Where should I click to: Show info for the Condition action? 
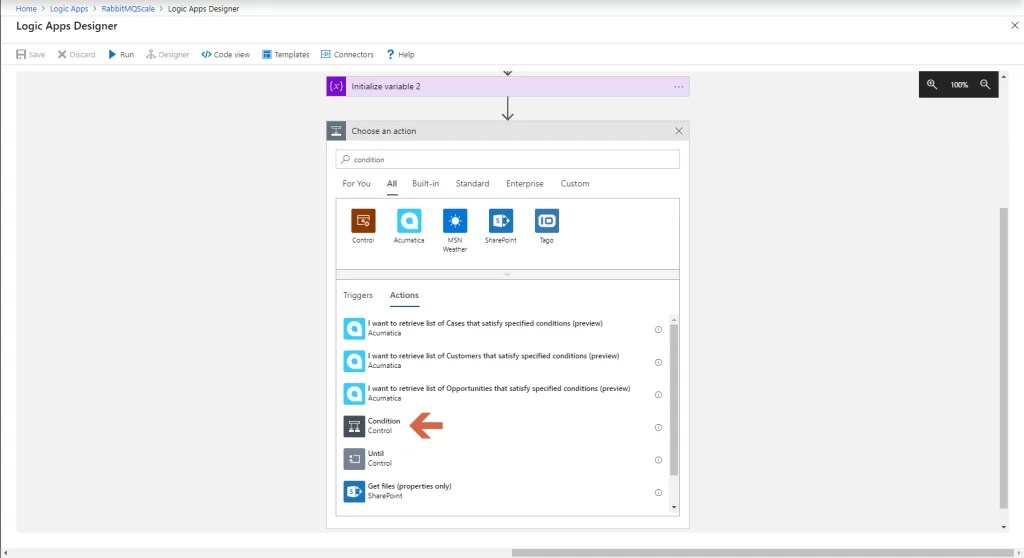[658, 427]
